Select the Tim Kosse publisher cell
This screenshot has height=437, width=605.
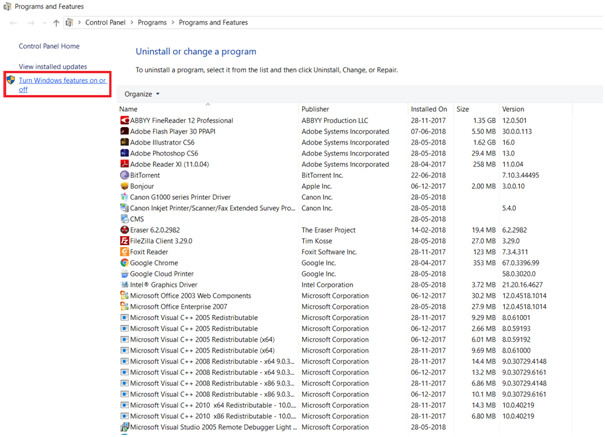(317, 241)
